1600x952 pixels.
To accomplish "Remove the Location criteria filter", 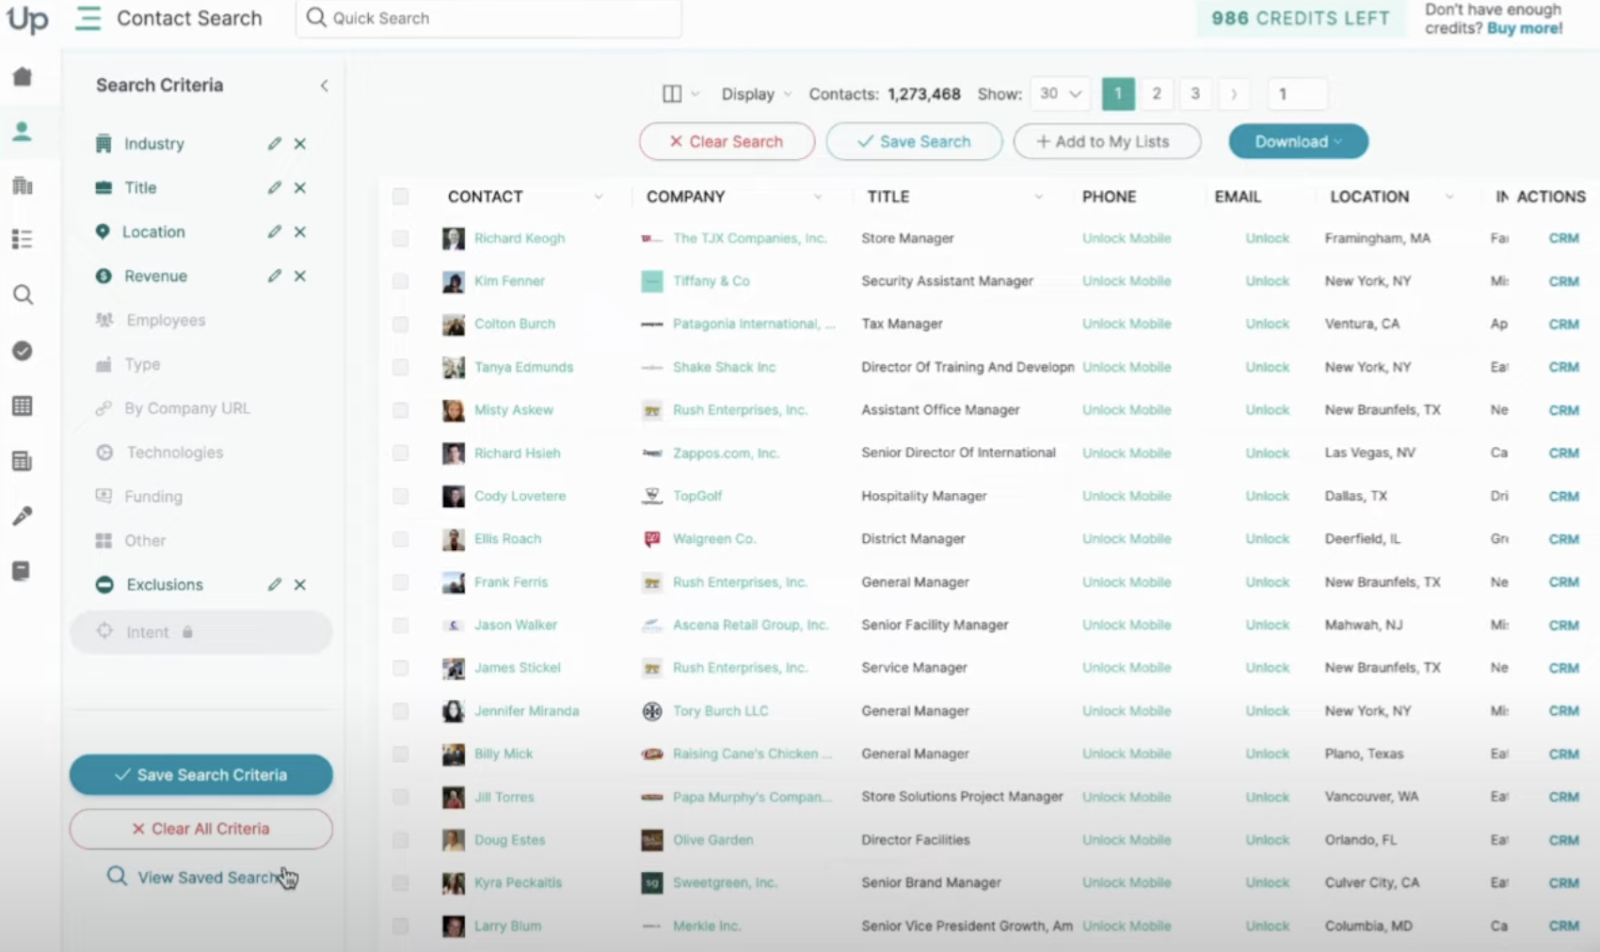I will (300, 232).
